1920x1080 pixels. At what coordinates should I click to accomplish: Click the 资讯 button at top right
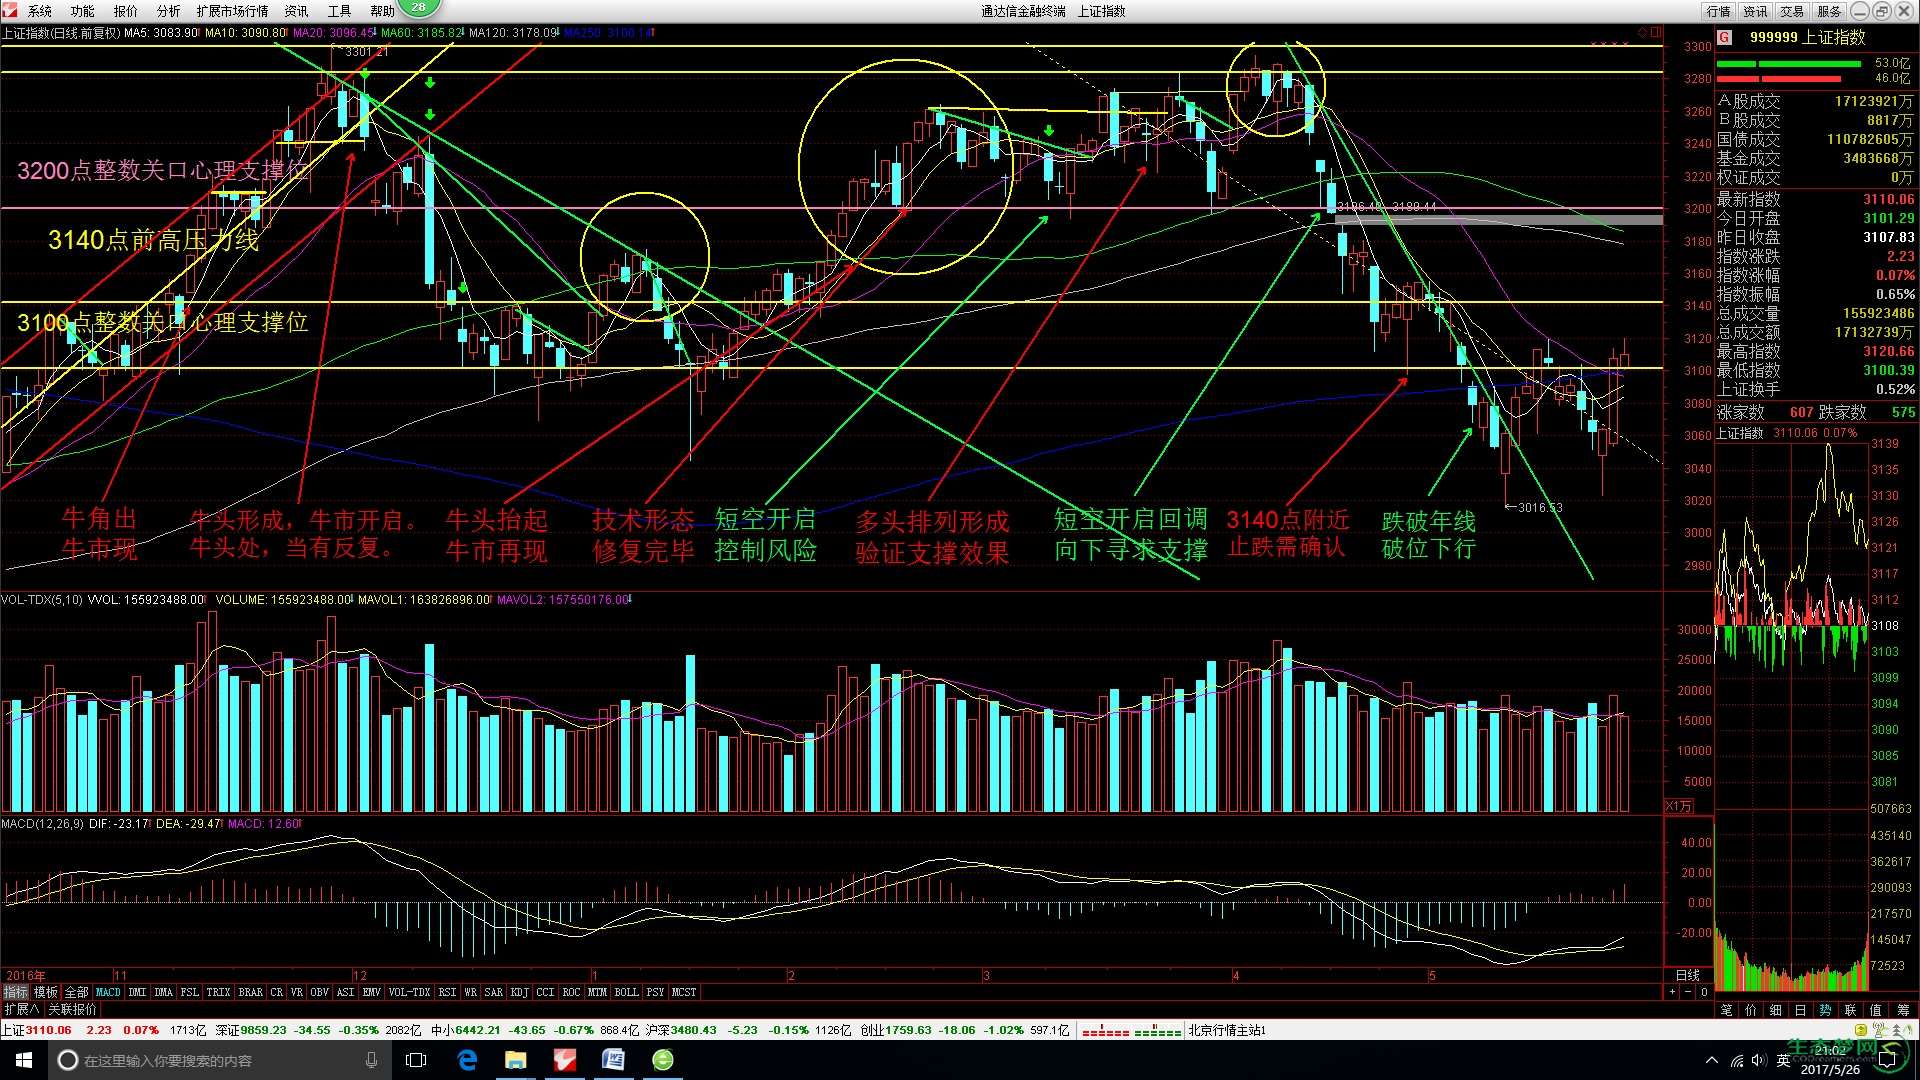(1756, 11)
